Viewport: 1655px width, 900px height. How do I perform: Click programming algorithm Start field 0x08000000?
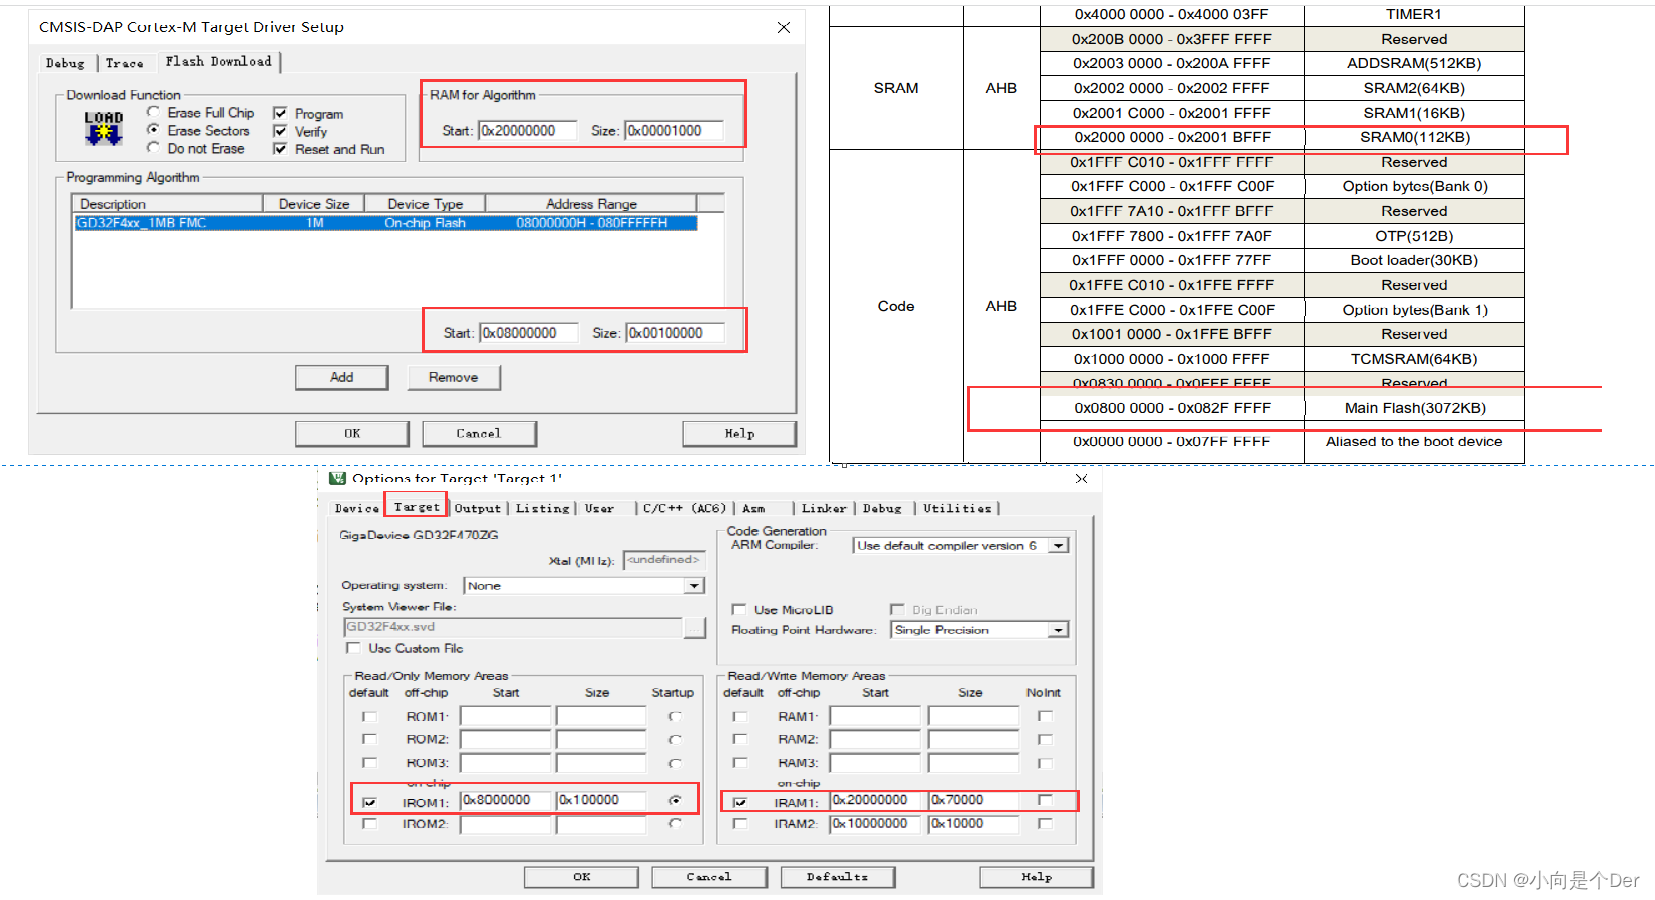(529, 332)
